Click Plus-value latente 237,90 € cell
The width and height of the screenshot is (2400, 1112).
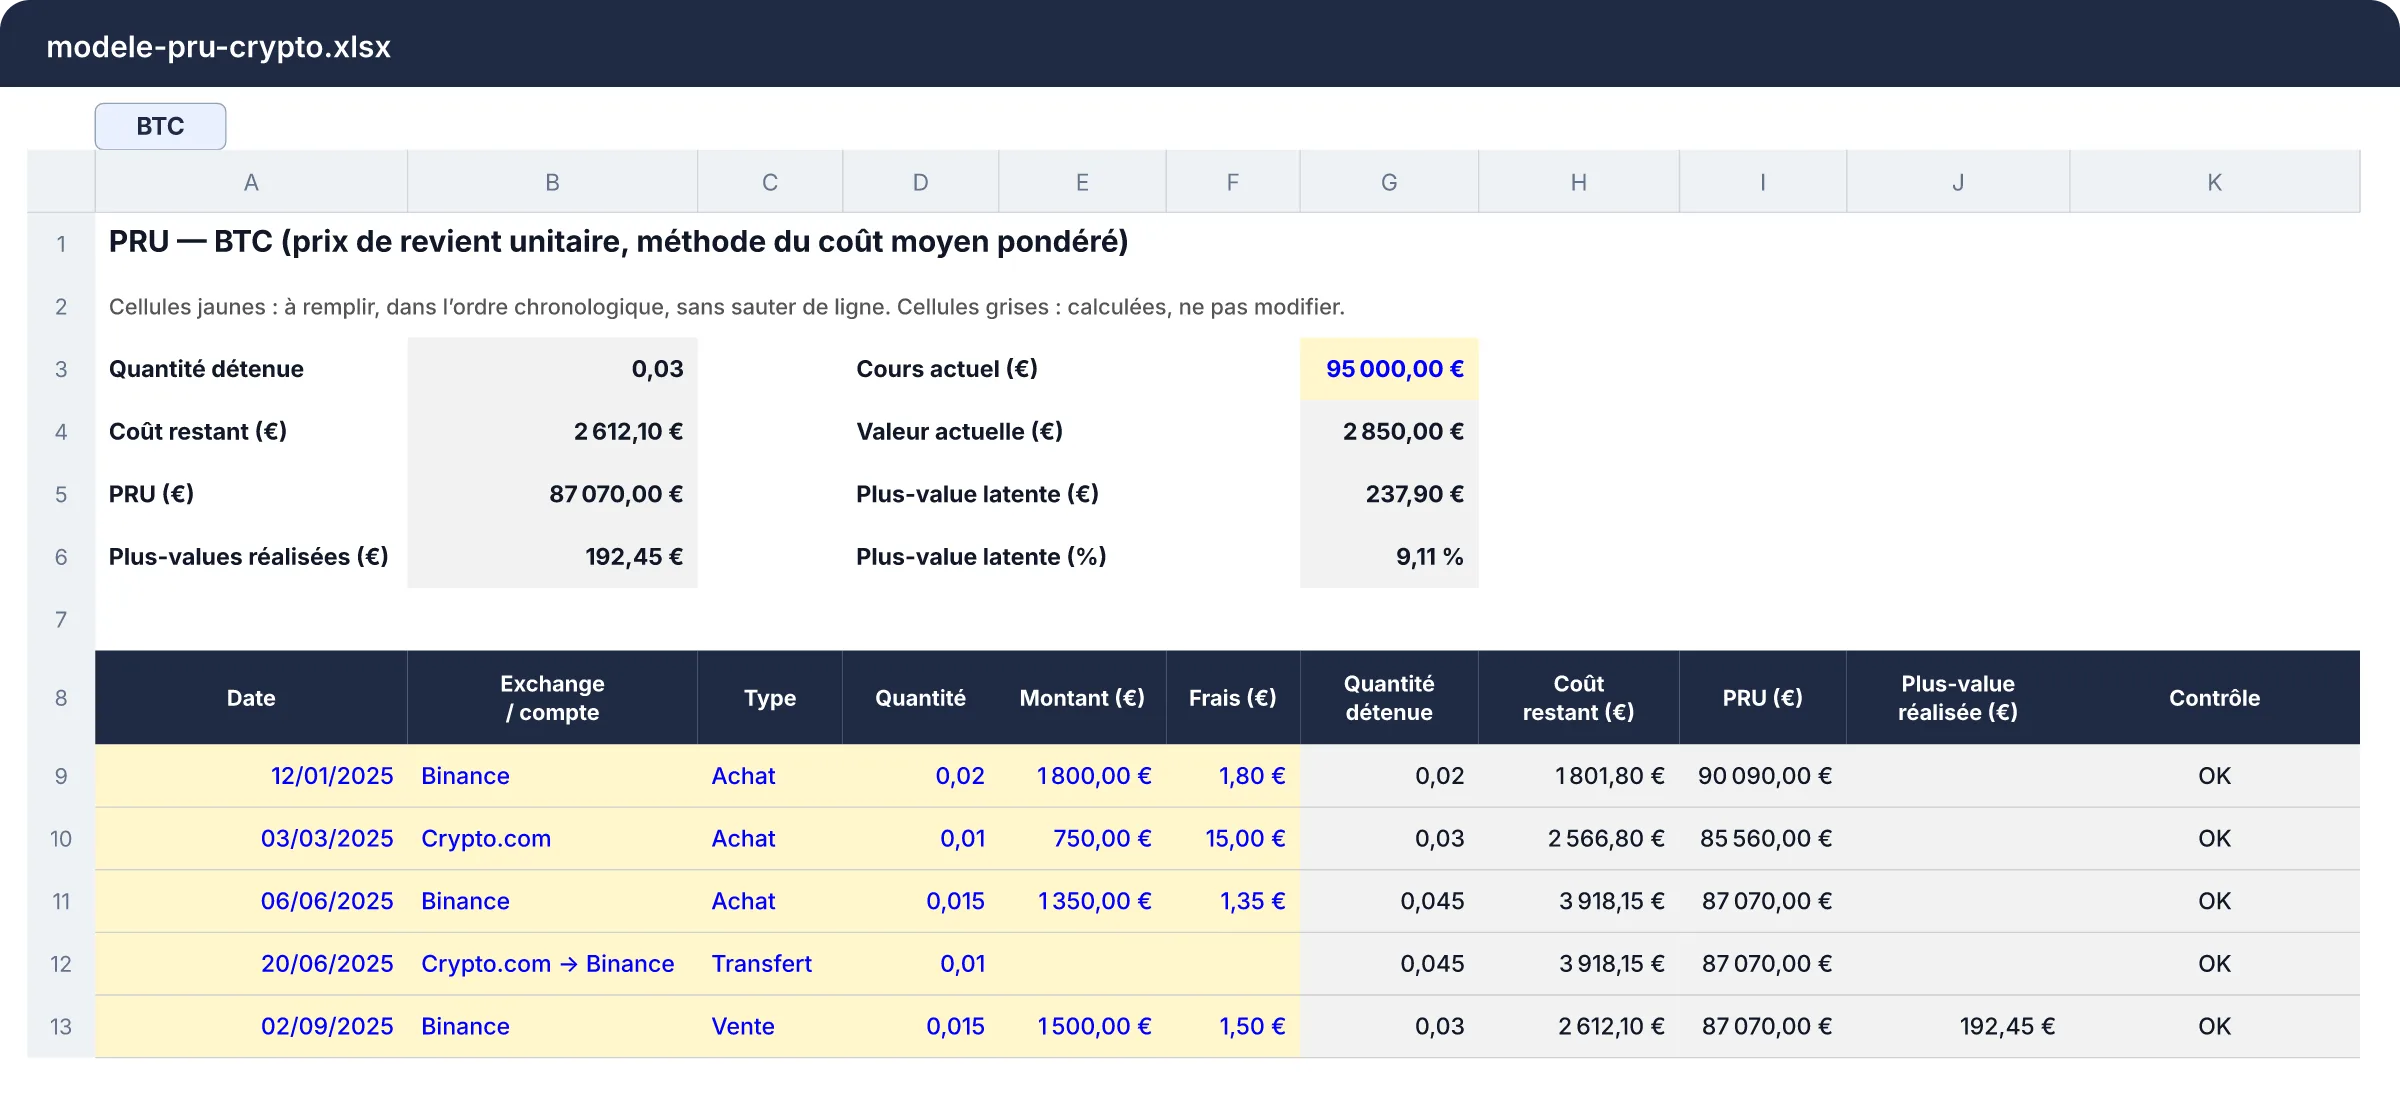coord(1389,494)
